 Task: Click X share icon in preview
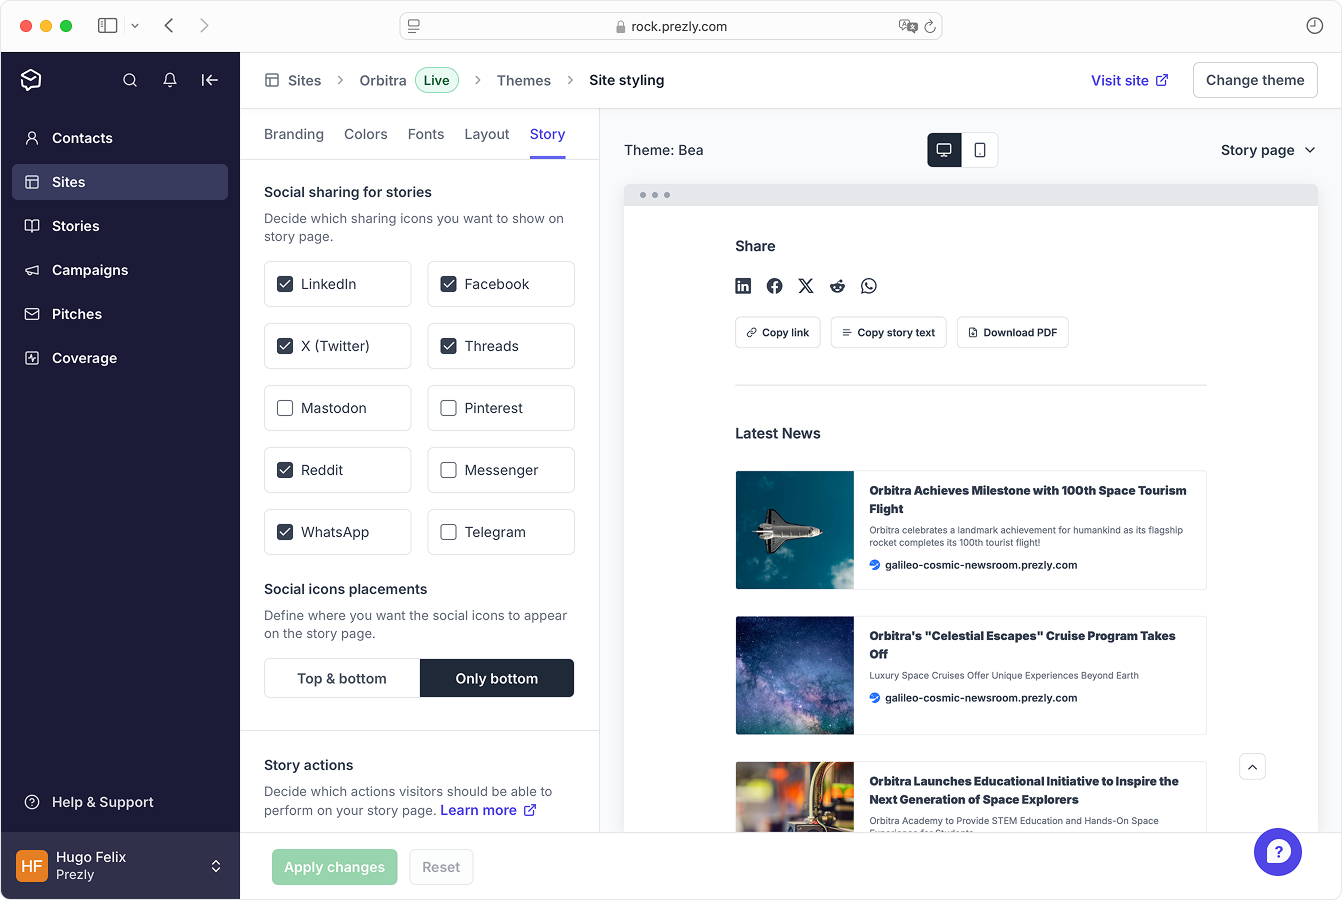(806, 286)
